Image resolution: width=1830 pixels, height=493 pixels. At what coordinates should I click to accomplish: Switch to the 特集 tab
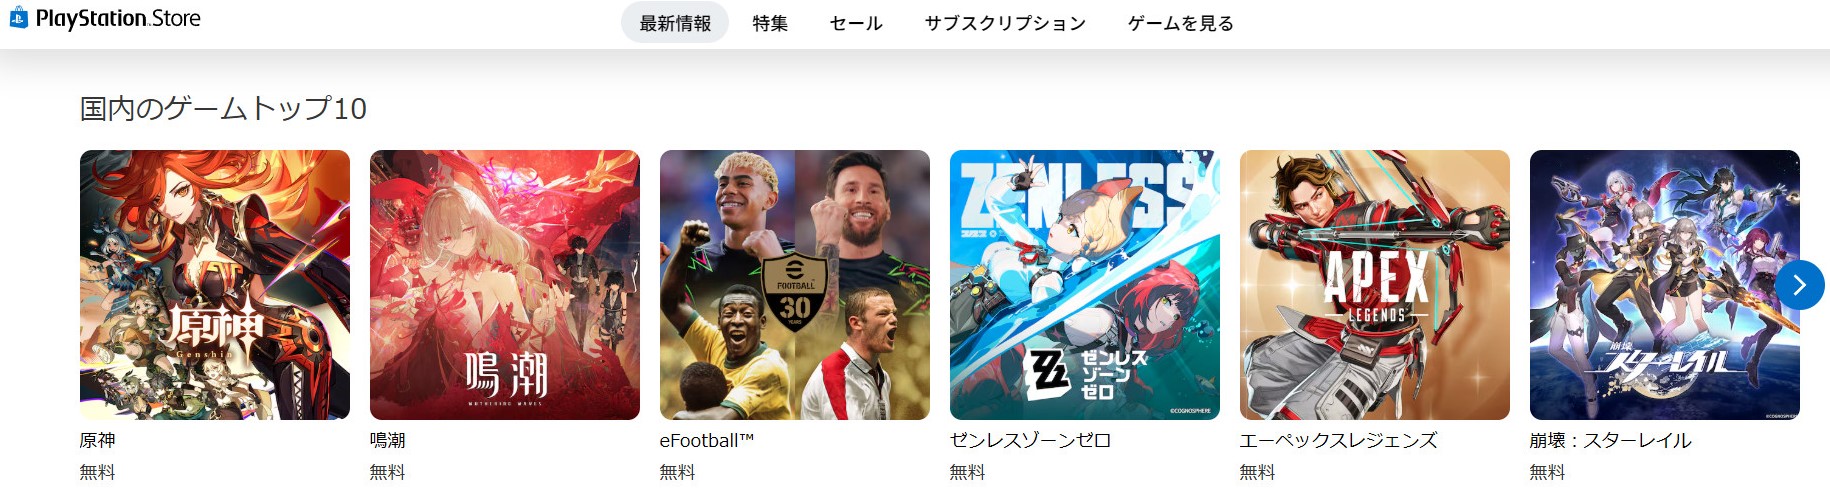click(x=770, y=22)
